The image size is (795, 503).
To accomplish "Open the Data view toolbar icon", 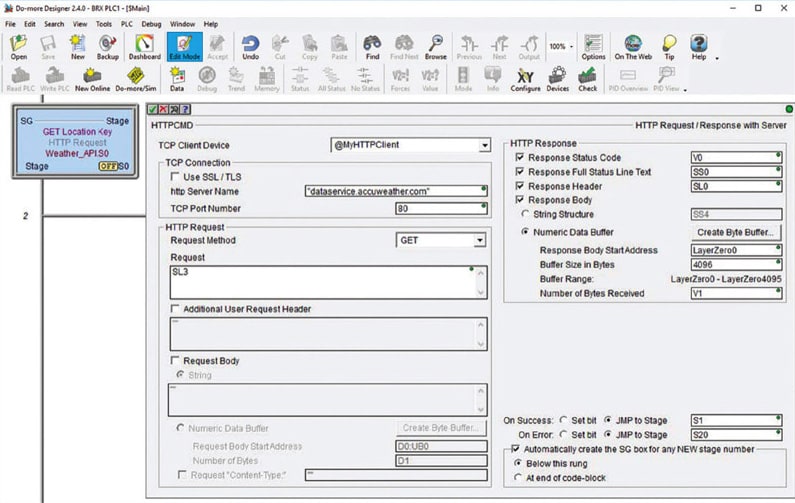I will point(177,80).
